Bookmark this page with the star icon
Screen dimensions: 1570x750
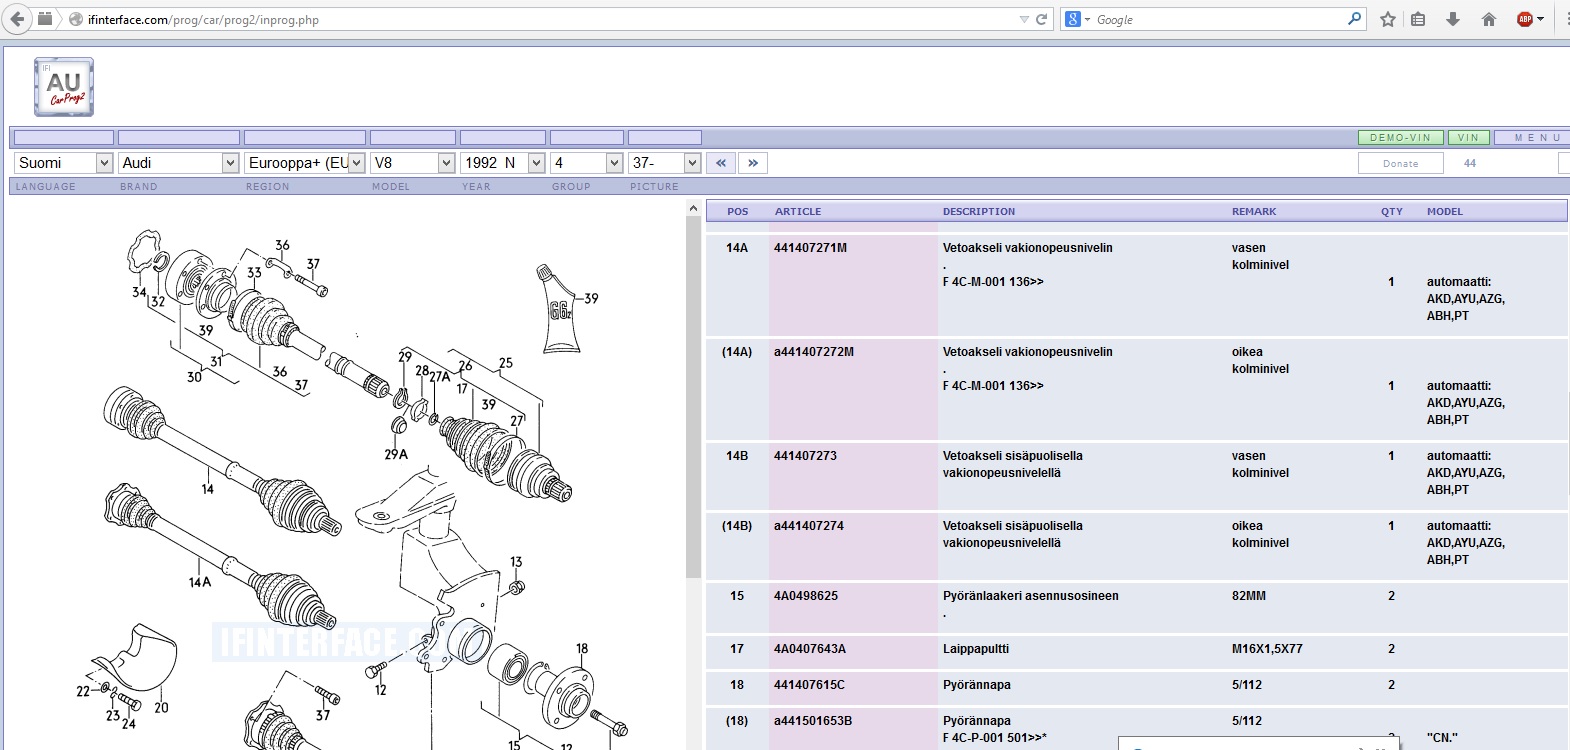tap(1388, 19)
